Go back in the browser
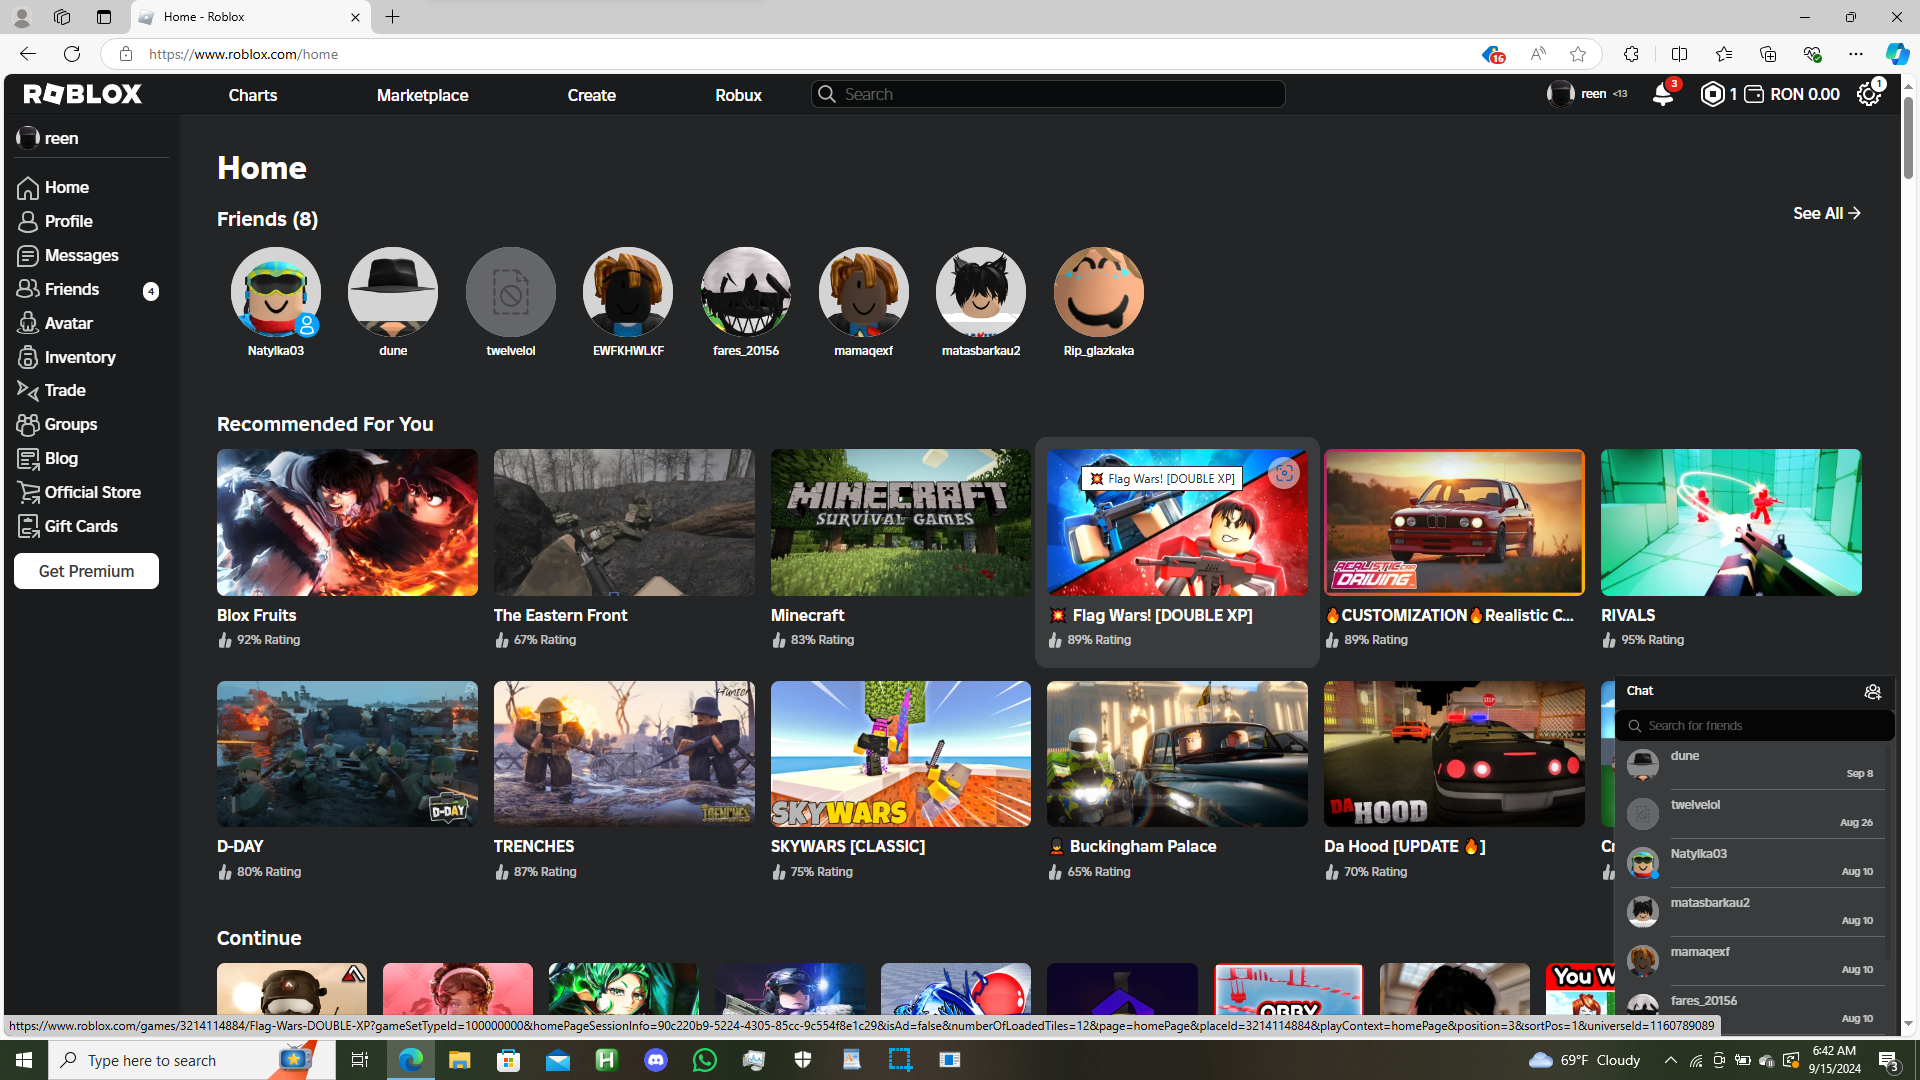The height and width of the screenshot is (1080, 1920). click(27, 54)
